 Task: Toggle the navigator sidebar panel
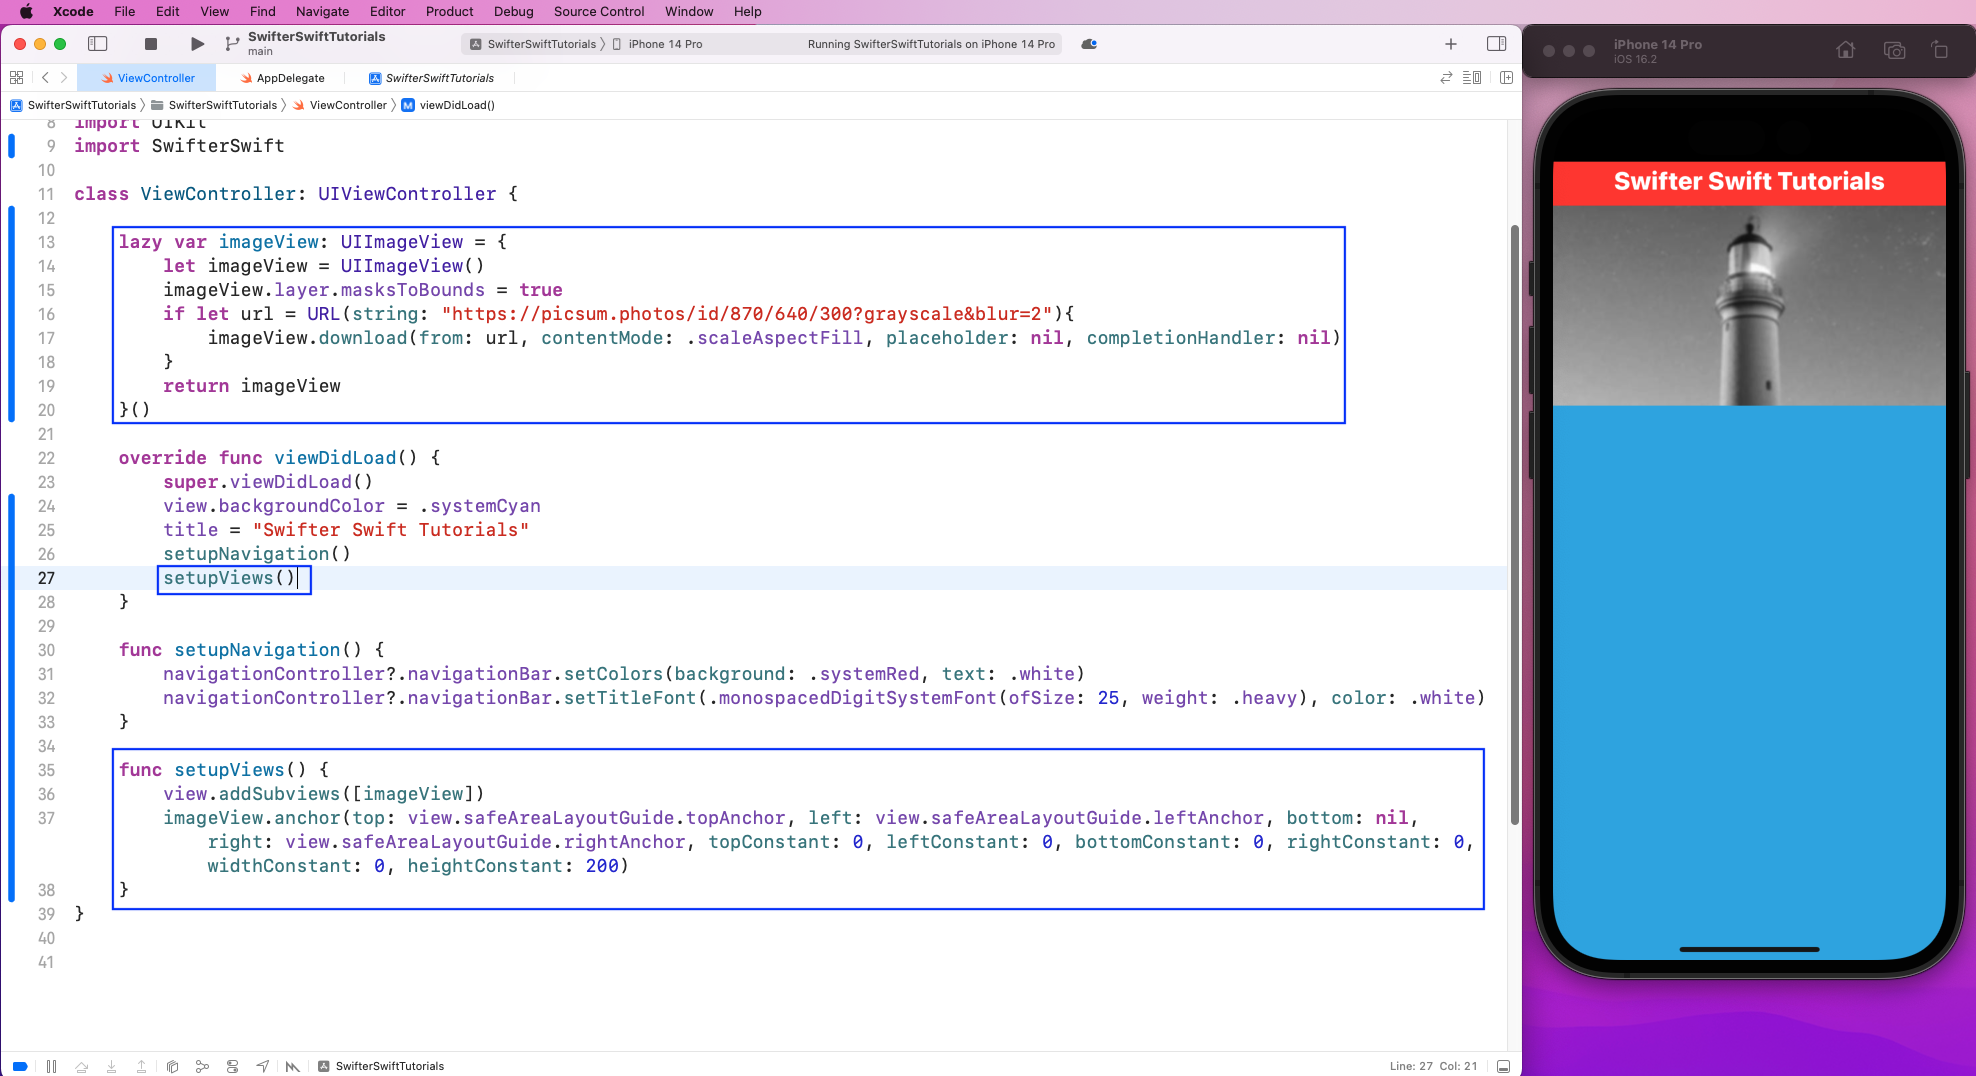tap(98, 44)
